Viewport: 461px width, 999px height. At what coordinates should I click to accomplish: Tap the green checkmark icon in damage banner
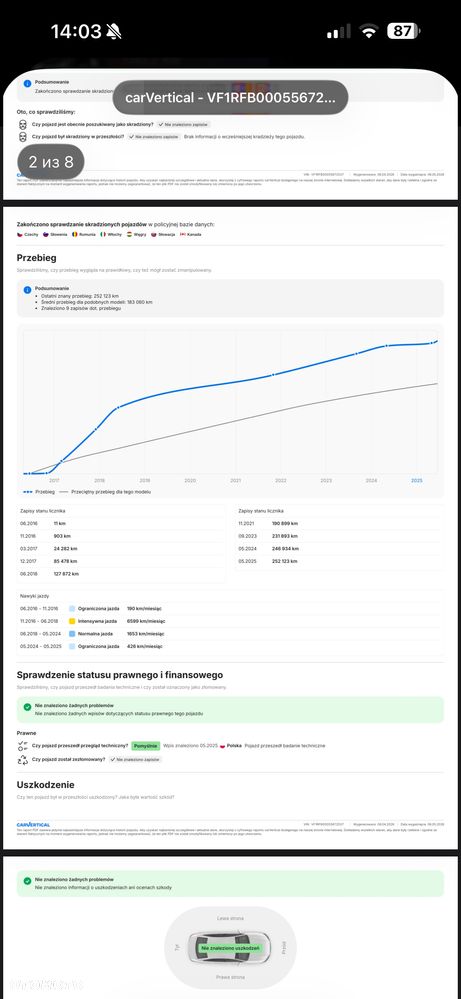coord(27,880)
